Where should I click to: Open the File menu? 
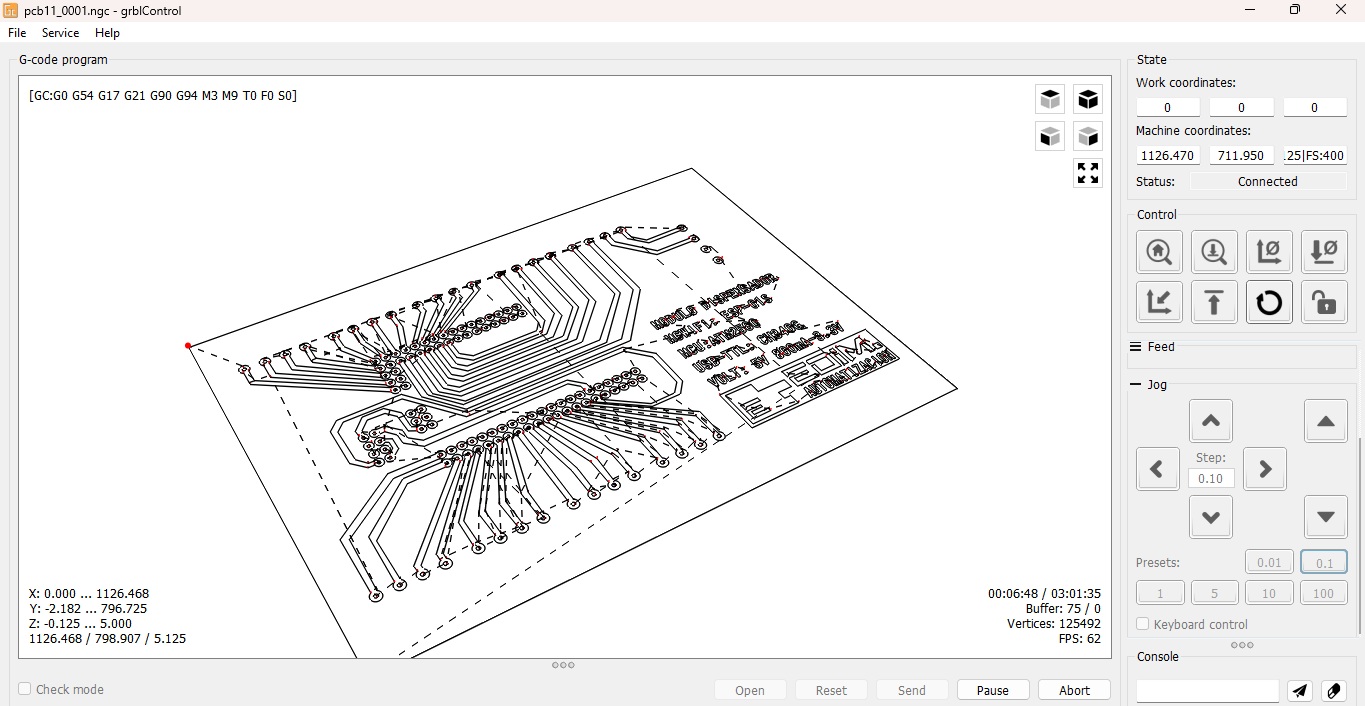point(16,32)
